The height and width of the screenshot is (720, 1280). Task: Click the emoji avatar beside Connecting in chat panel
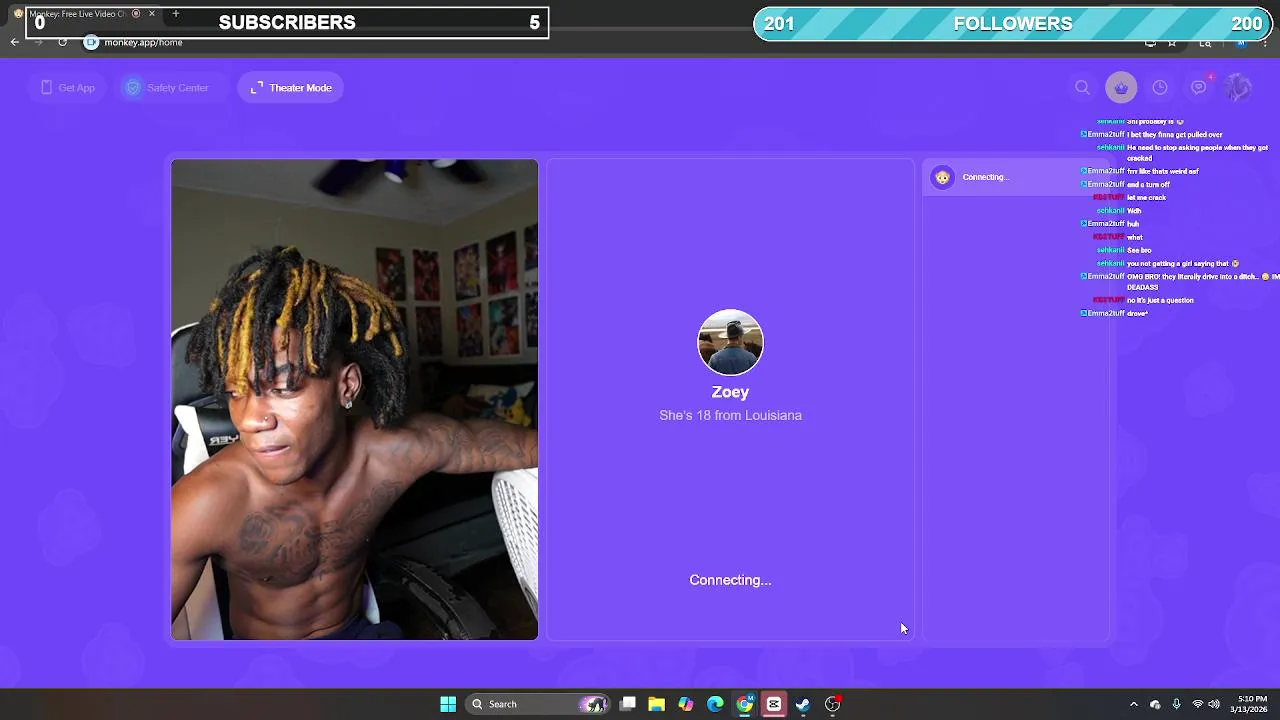click(942, 177)
